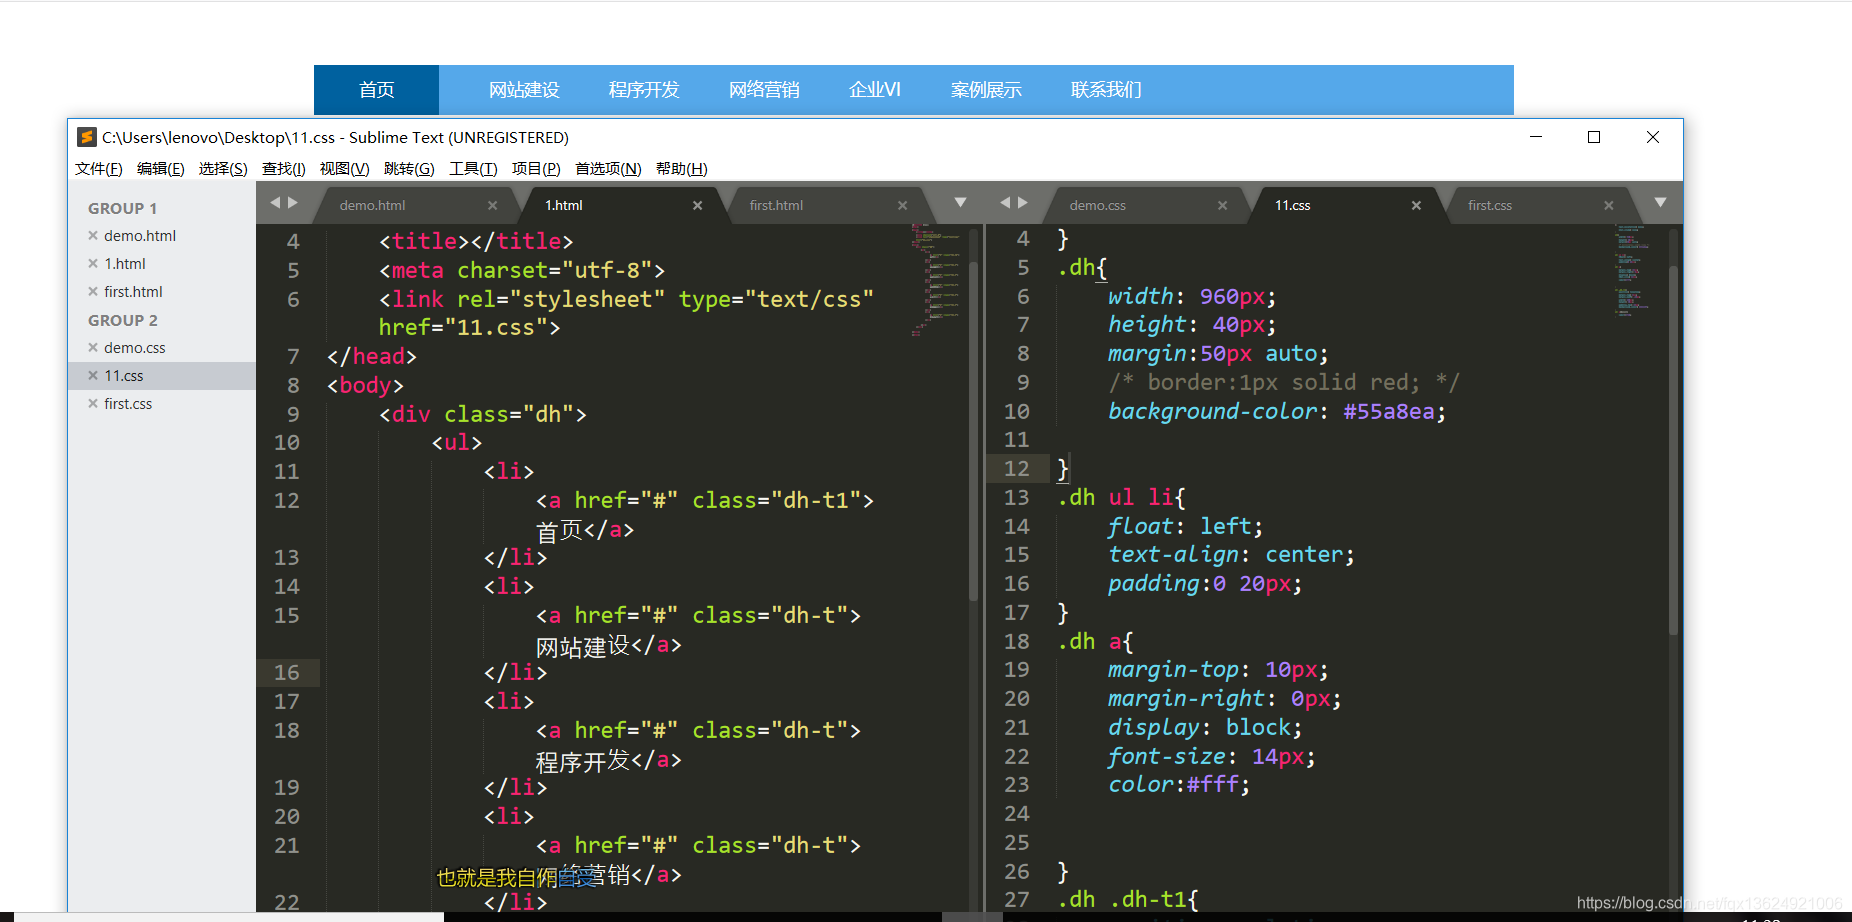The height and width of the screenshot is (922, 1852).
Task: Close demo.html in the sidebar list
Action: pyautogui.click(x=93, y=236)
